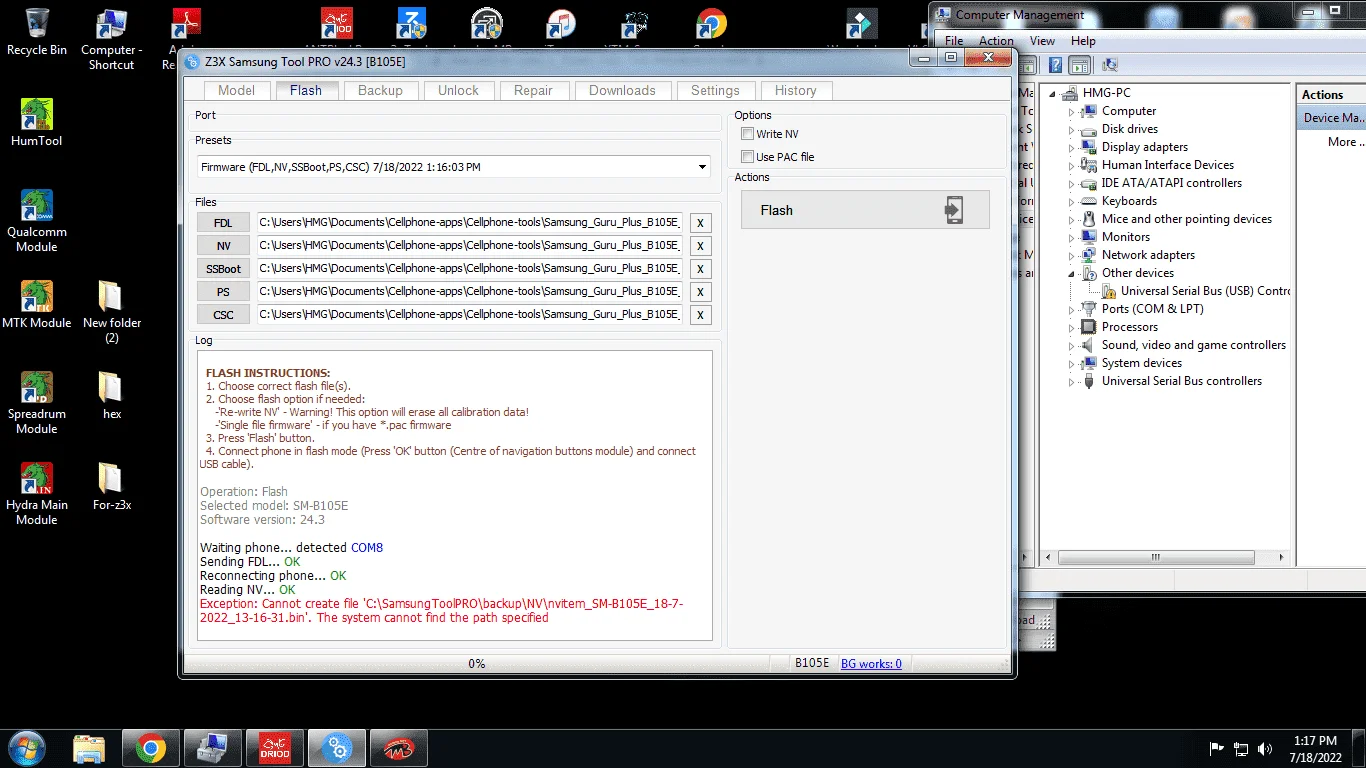Open the Presets firmware dropdown

pos(453,167)
